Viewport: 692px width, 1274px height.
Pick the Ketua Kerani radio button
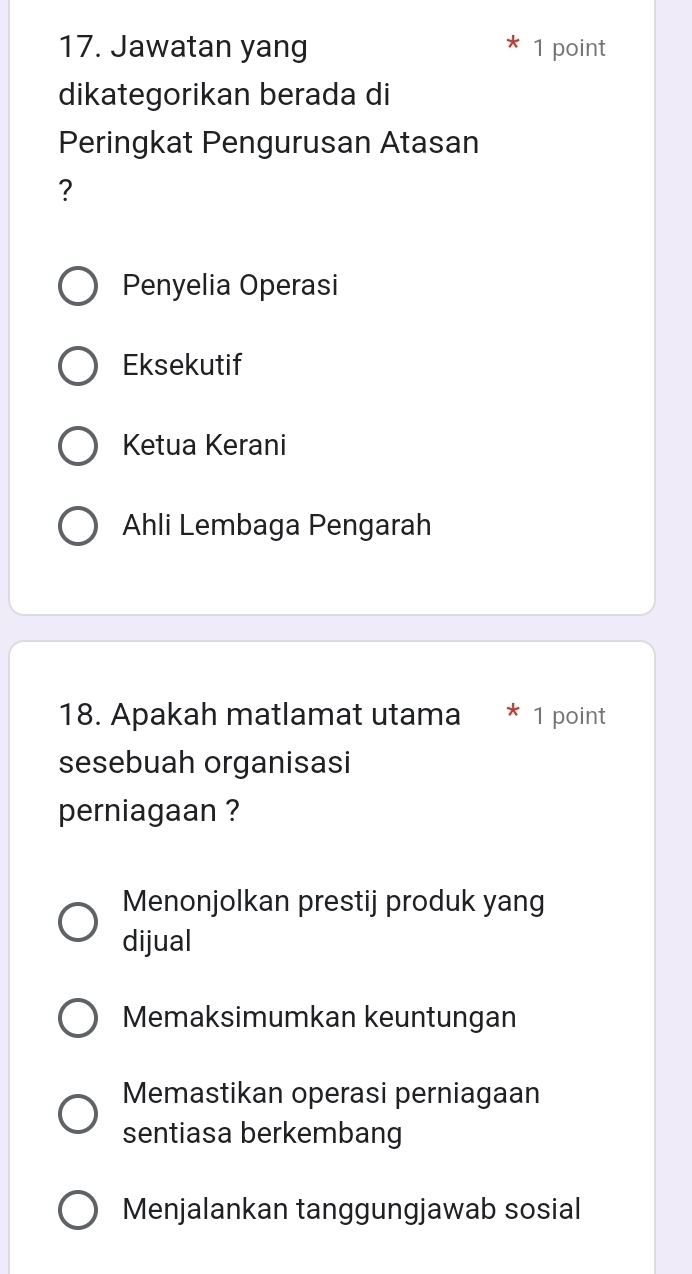click(79, 446)
